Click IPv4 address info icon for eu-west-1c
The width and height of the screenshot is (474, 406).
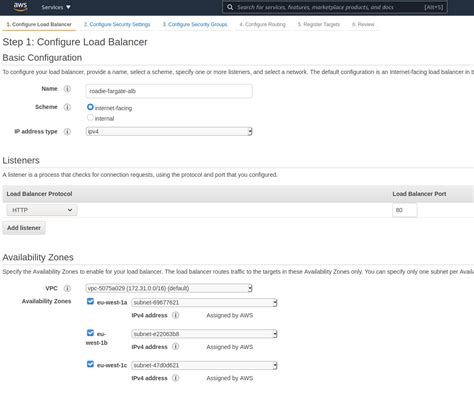pos(175,378)
